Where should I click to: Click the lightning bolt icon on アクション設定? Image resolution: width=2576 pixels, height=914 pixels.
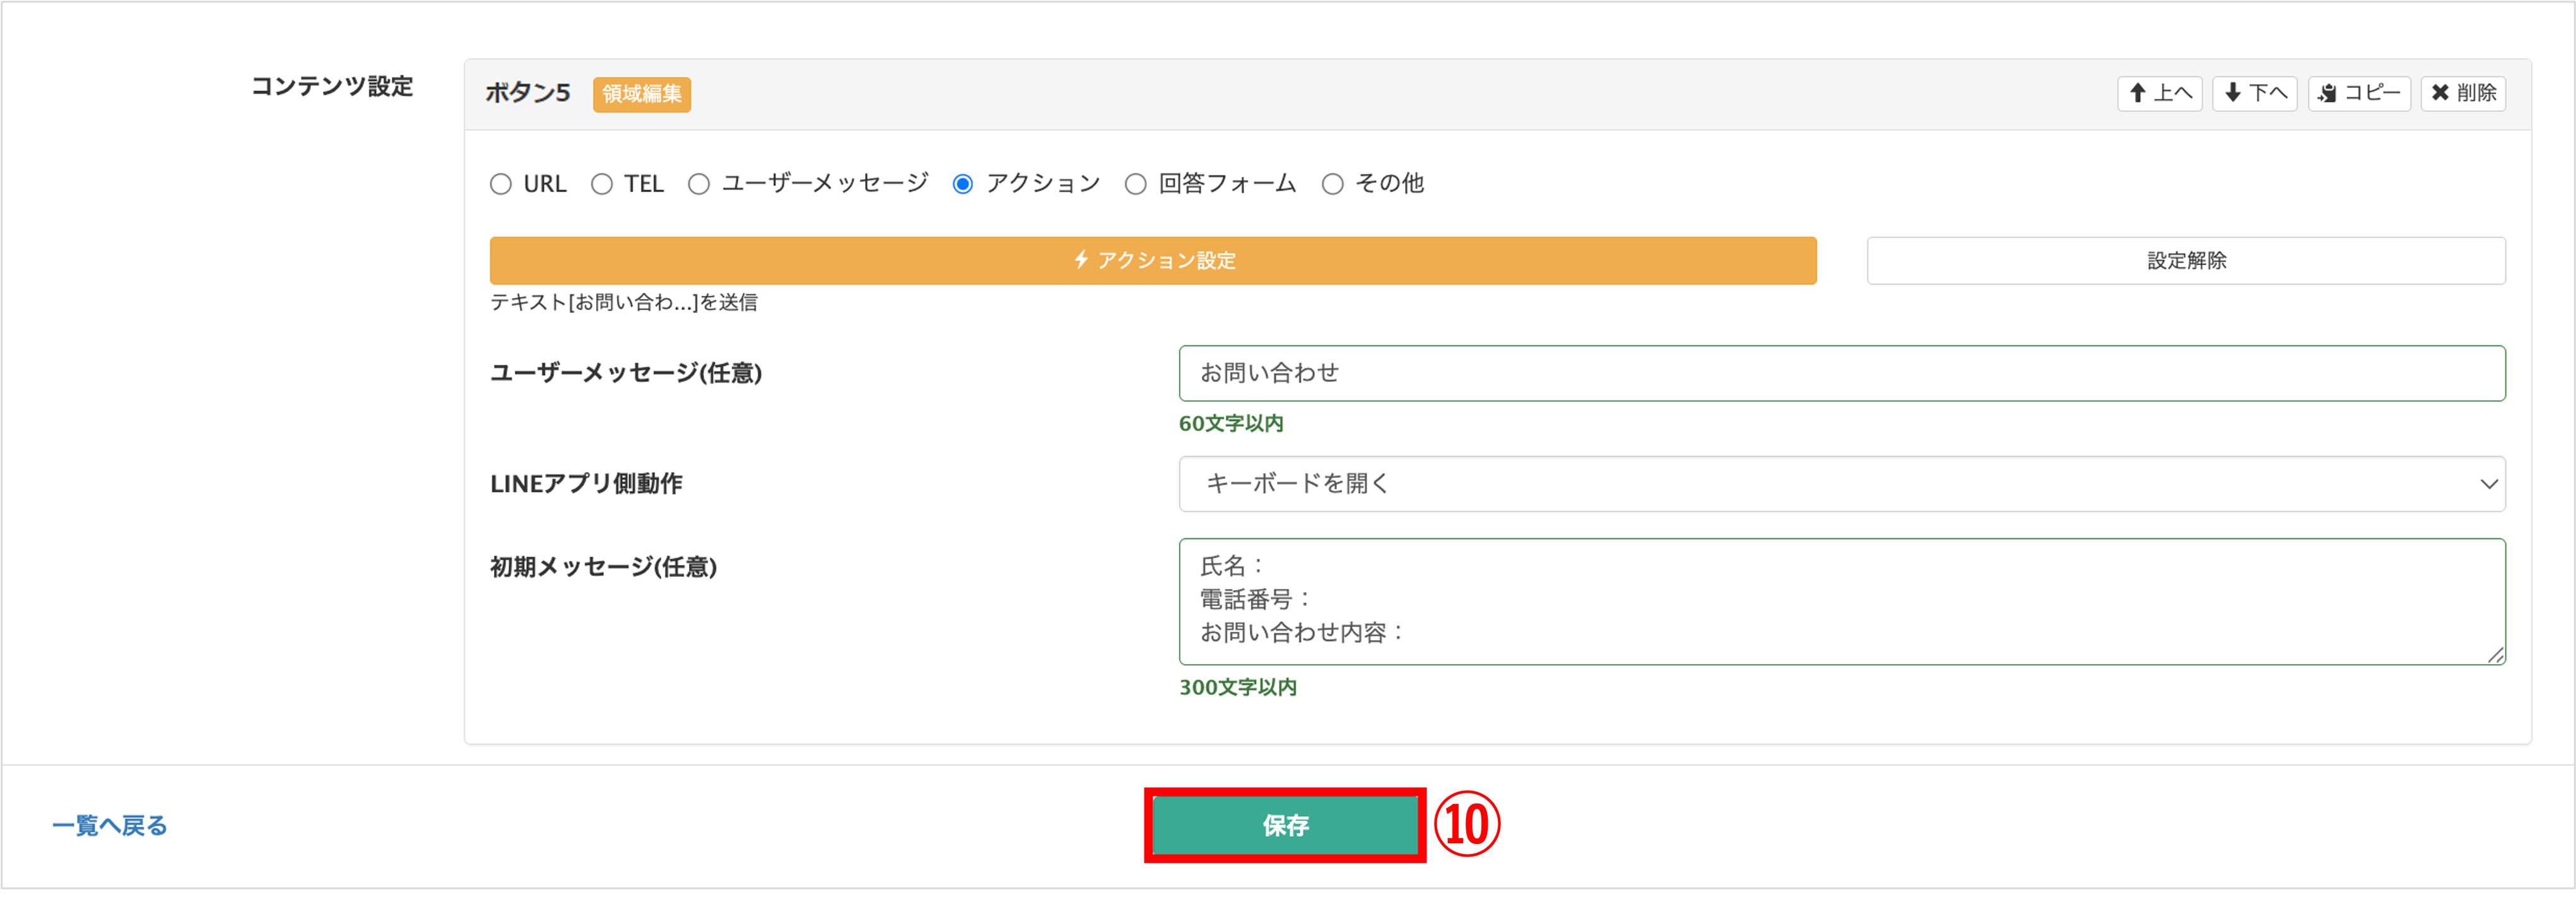pyautogui.click(x=1082, y=260)
